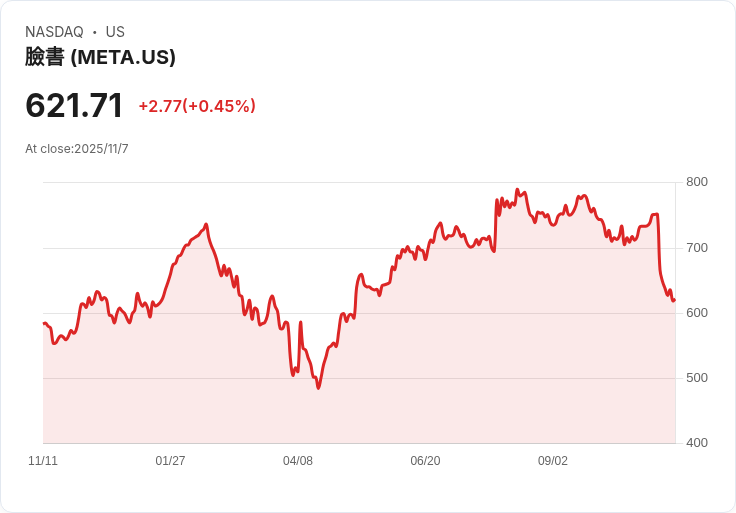Screen dimensions: 736x513
Task: Click the 800 price axis label
Action: 697,182
